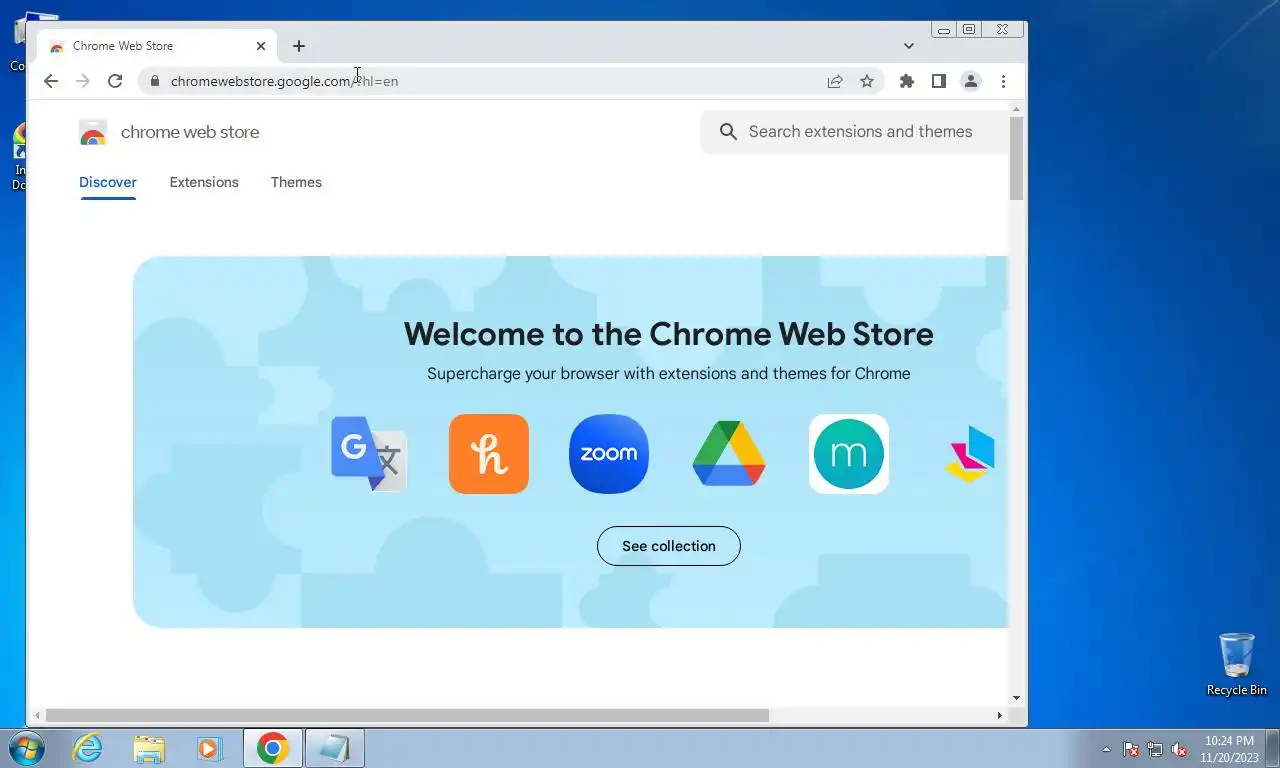Close the Chrome Web Store tab

coord(261,46)
